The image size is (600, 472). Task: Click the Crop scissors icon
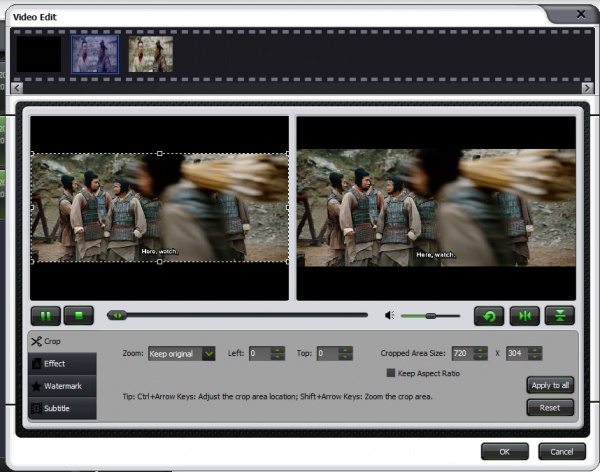(36, 341)
